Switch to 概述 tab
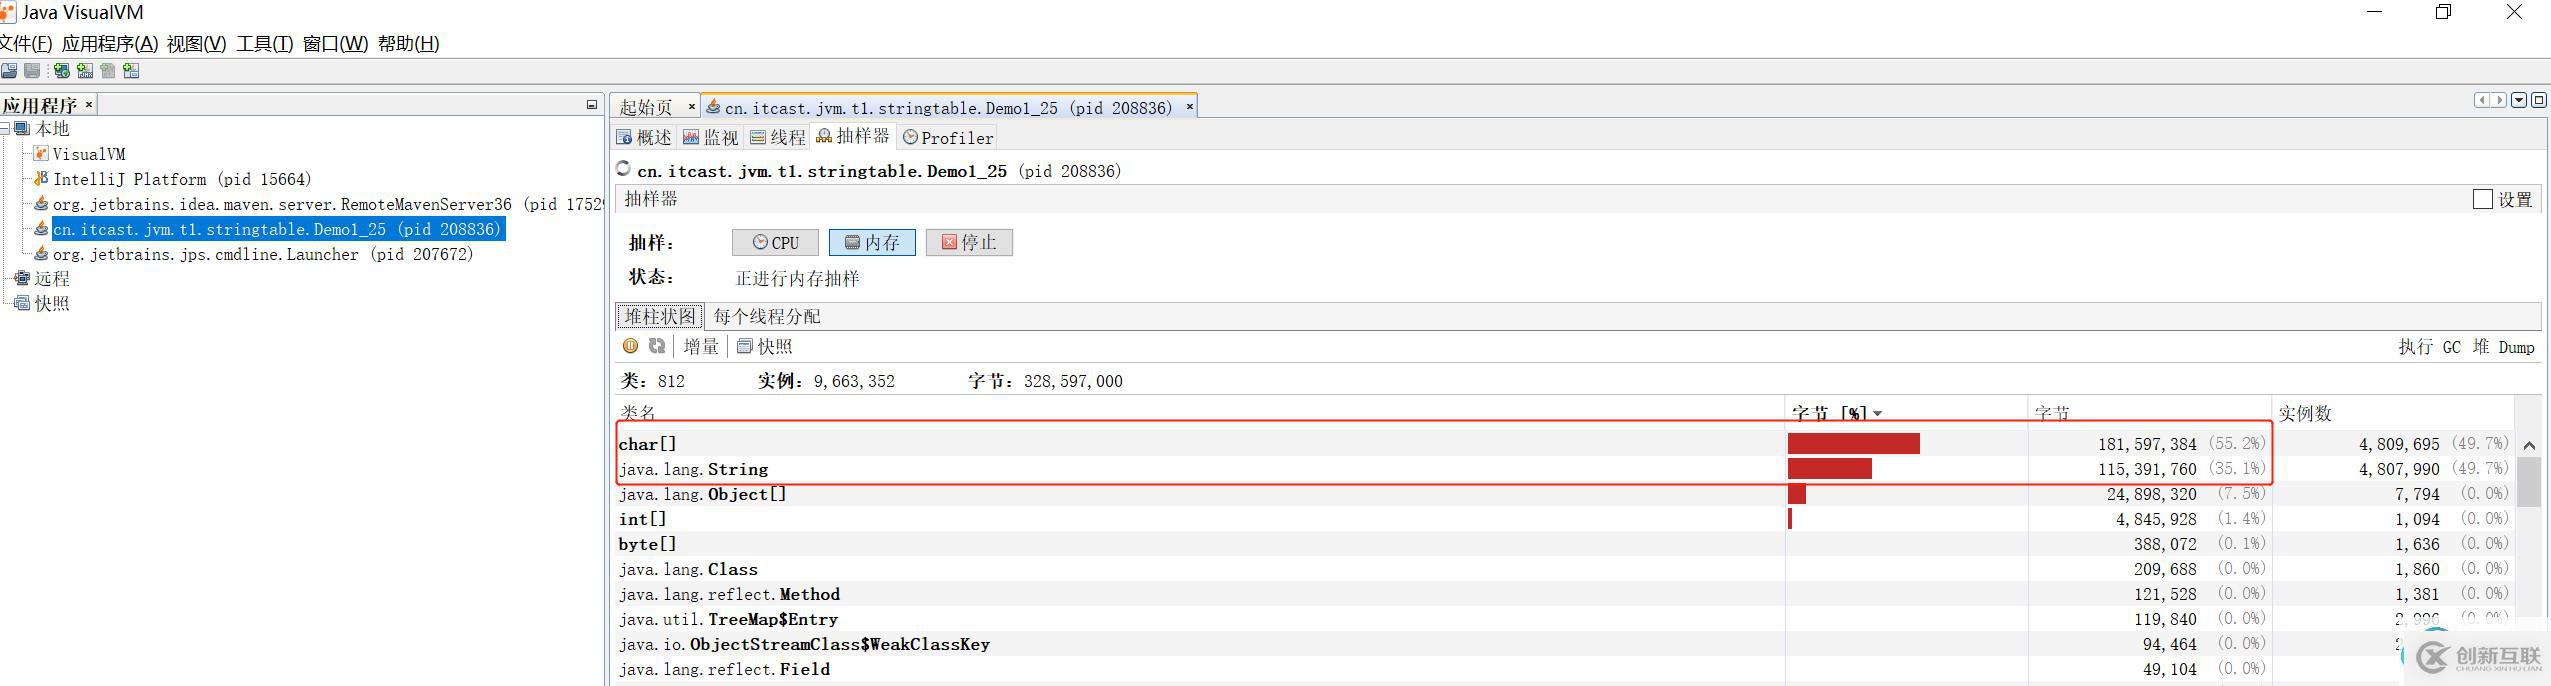The width and height of the screenshot is (2551, 686). (644, 137)
